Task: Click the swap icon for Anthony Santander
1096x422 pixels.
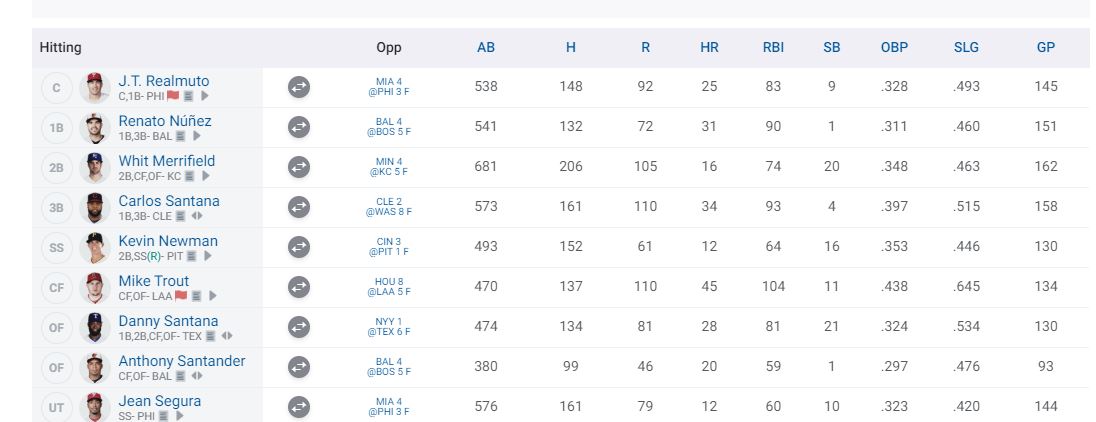Action: pyautogui.click(x=298, y=368)
